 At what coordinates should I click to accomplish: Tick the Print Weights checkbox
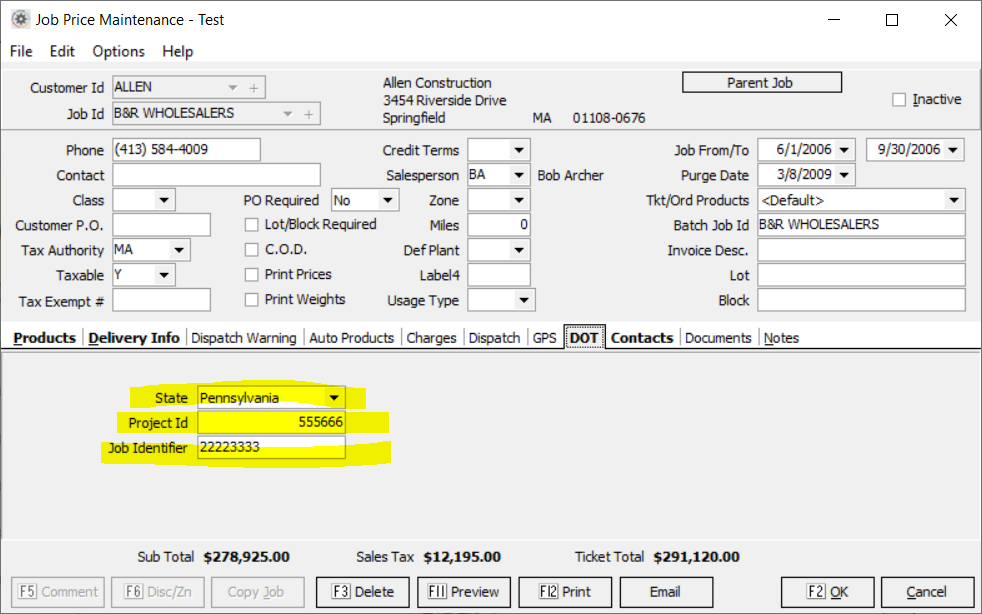click(x=252, y=300)
